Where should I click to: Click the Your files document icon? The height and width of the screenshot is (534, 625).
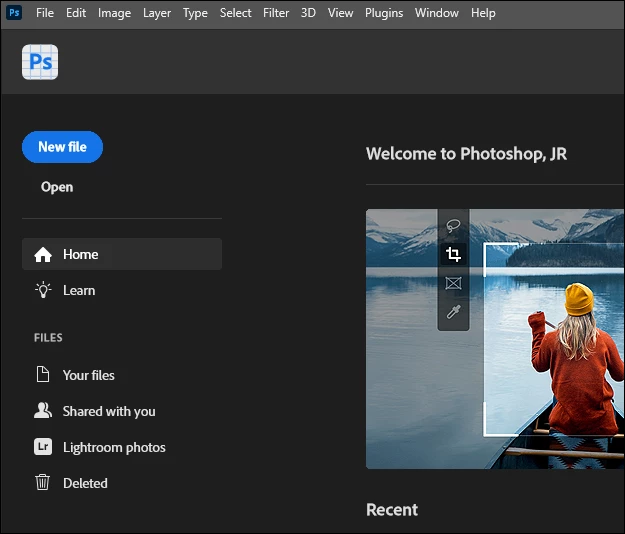click(43, 375)
